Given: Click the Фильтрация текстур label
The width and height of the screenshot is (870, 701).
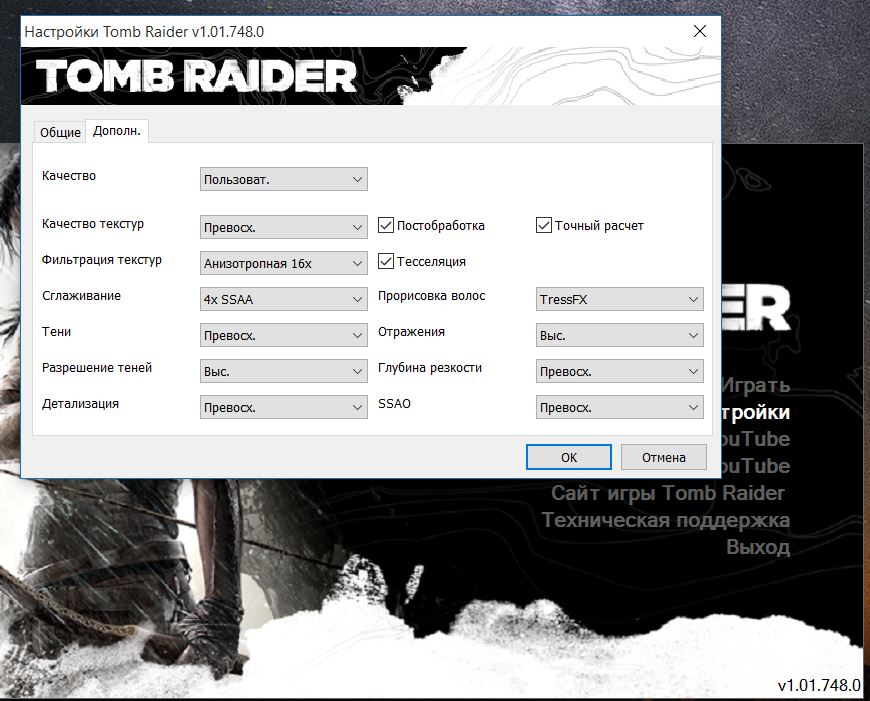Looking at the screenshot, I should point(102,260).
